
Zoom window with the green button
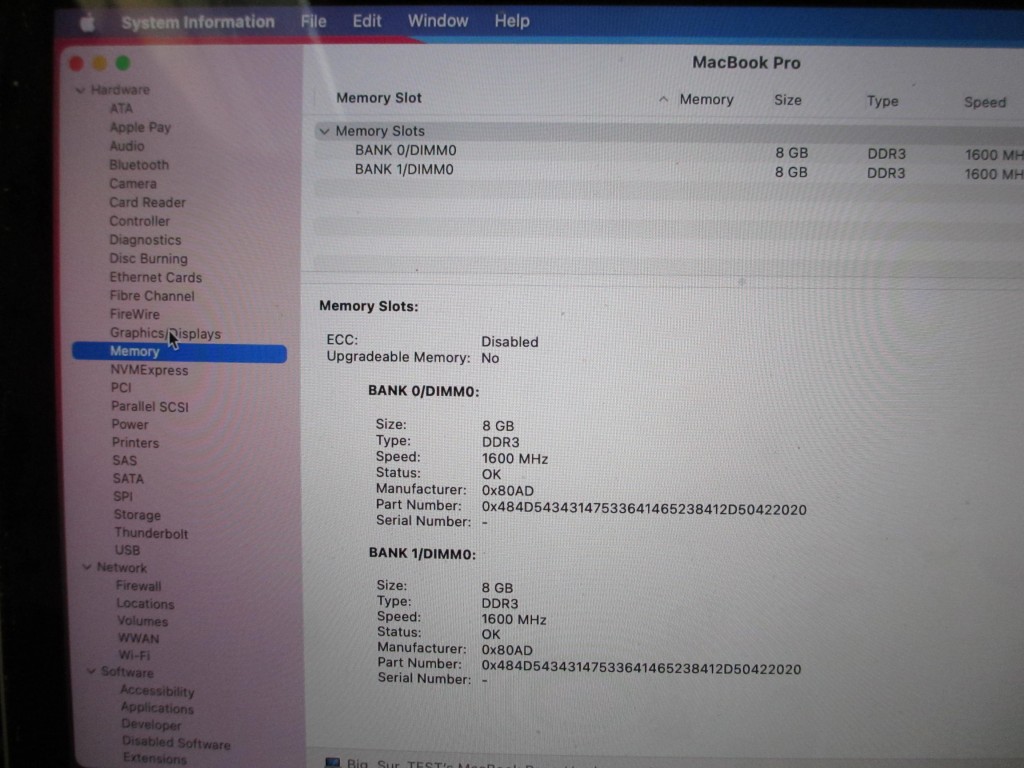123,63
